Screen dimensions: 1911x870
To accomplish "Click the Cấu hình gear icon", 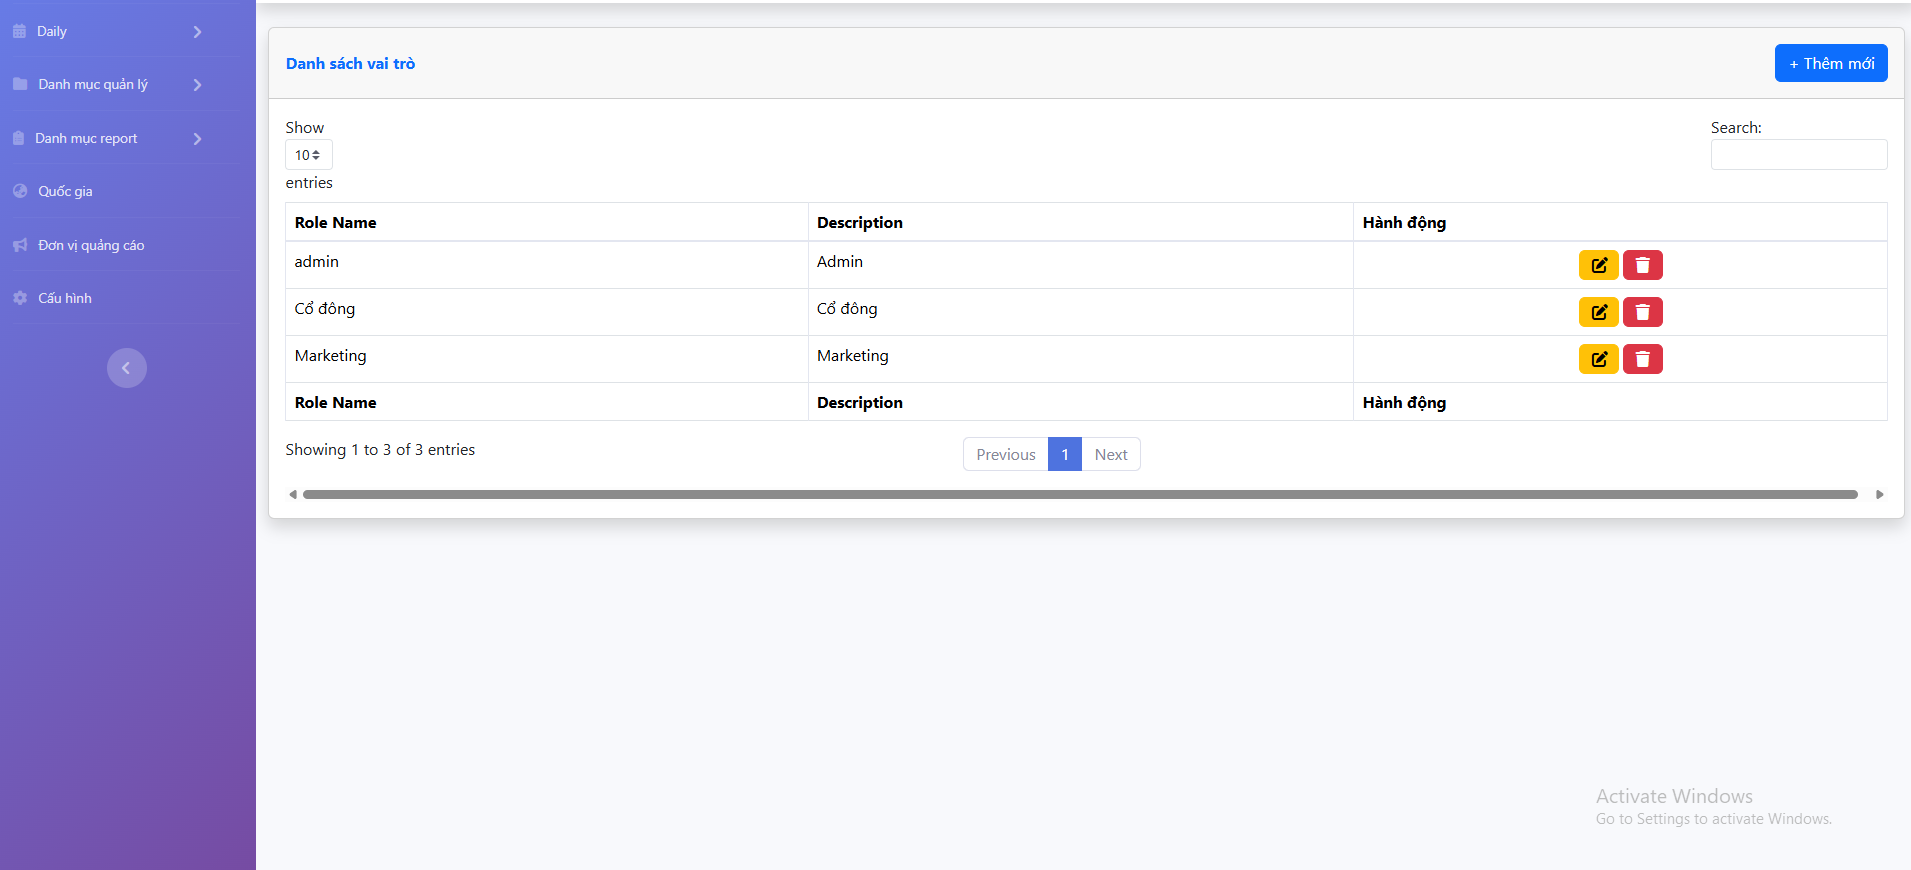I will click(20, 298).
